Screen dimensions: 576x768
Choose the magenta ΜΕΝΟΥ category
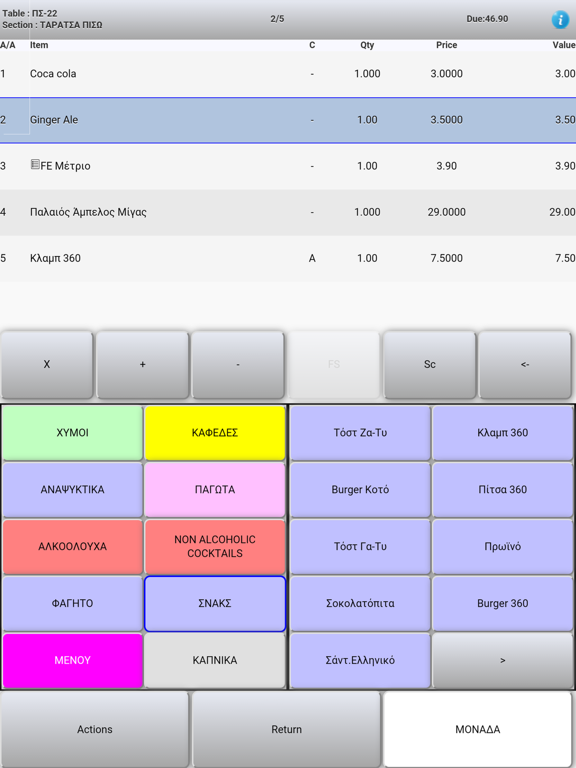pos(72,660)
